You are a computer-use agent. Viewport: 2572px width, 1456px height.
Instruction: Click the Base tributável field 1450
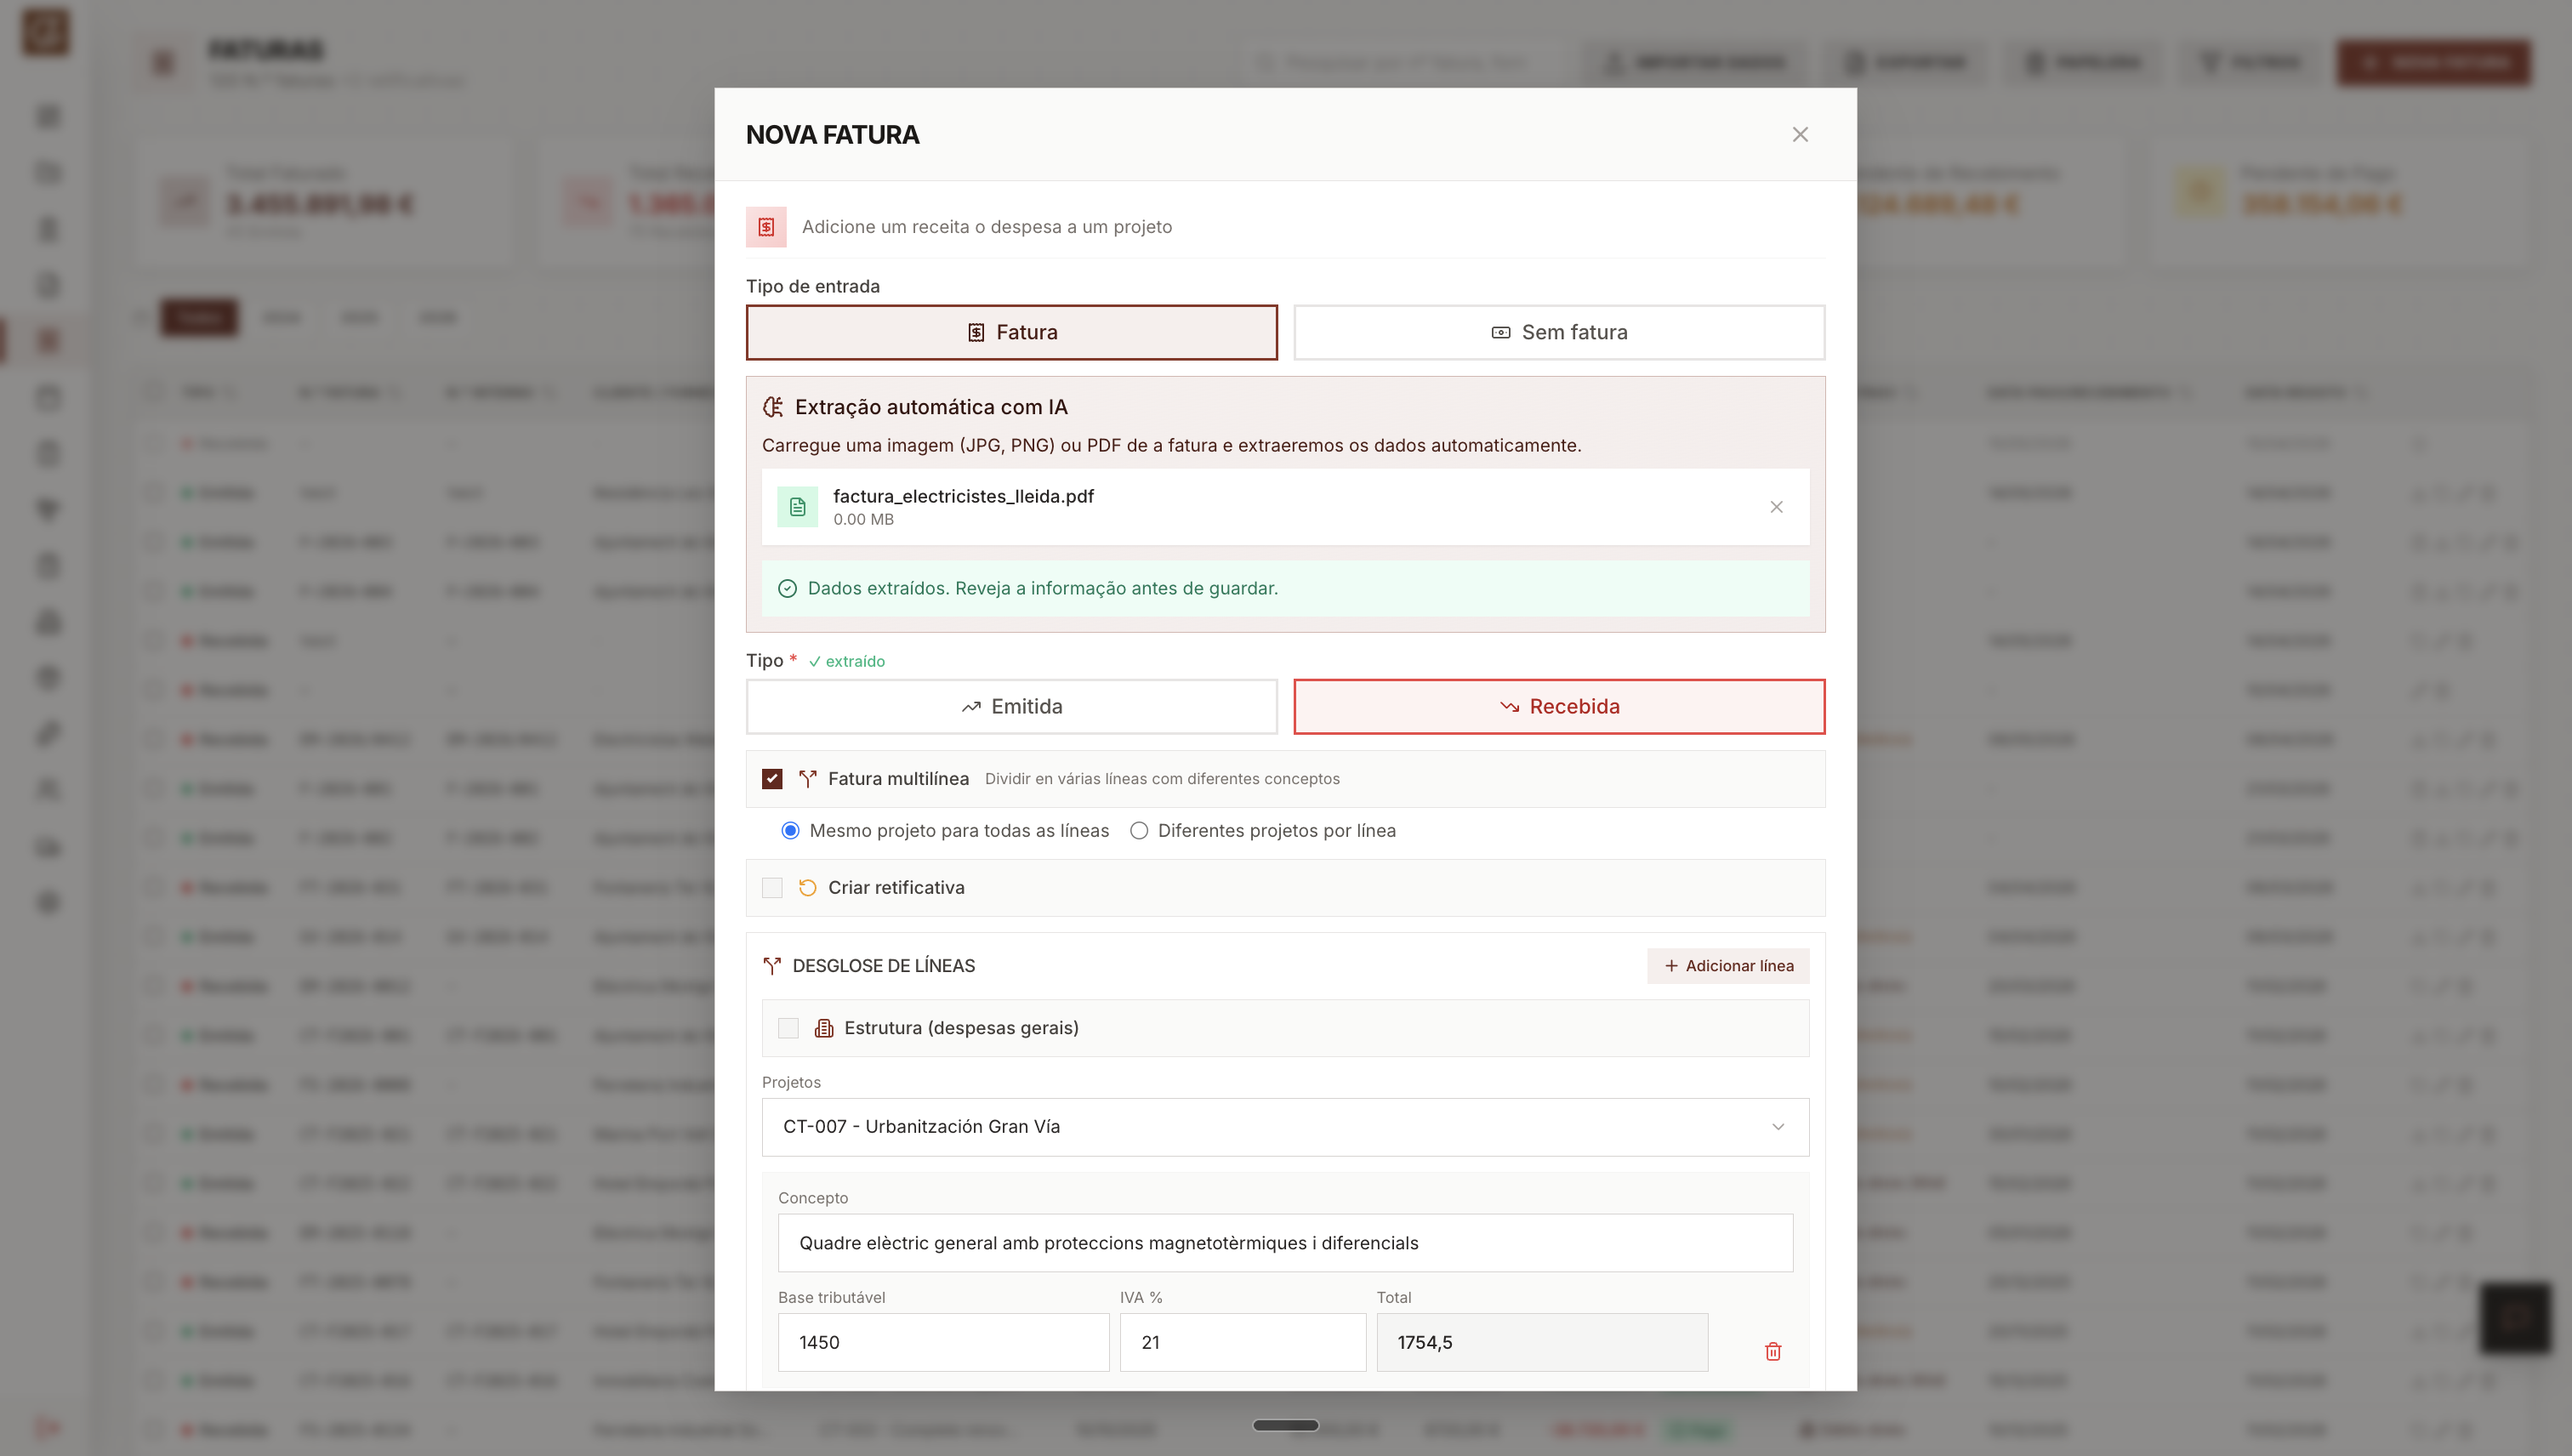944,1342
